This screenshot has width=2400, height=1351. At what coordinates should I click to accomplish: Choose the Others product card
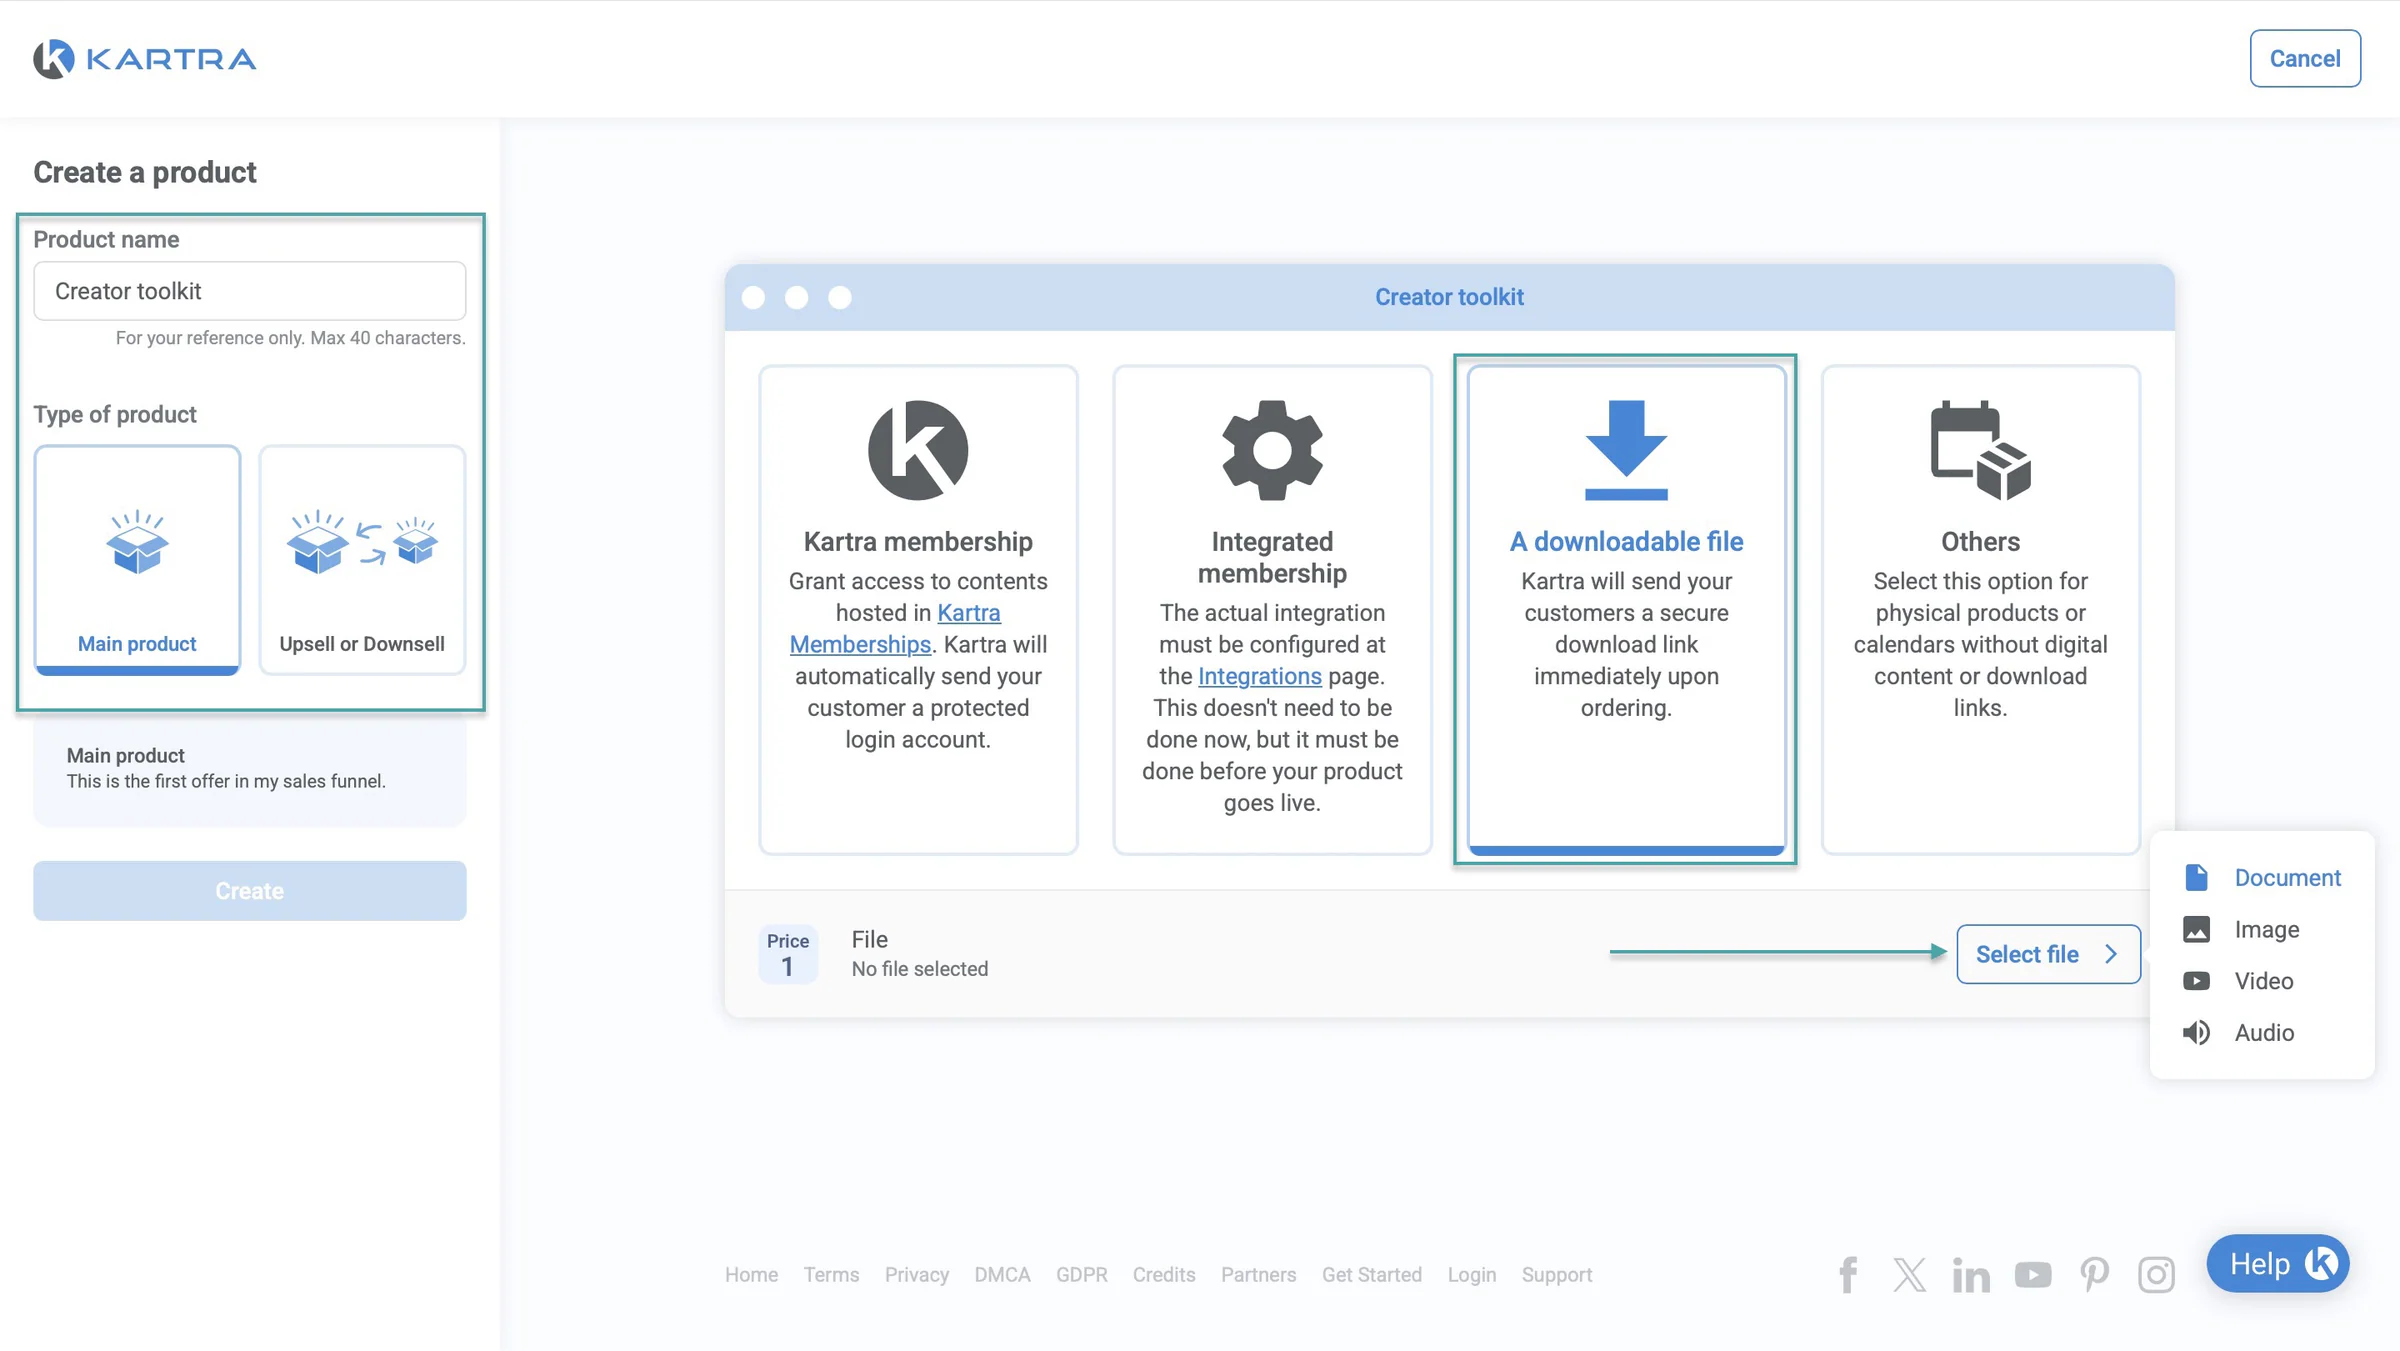point(1980,610)
